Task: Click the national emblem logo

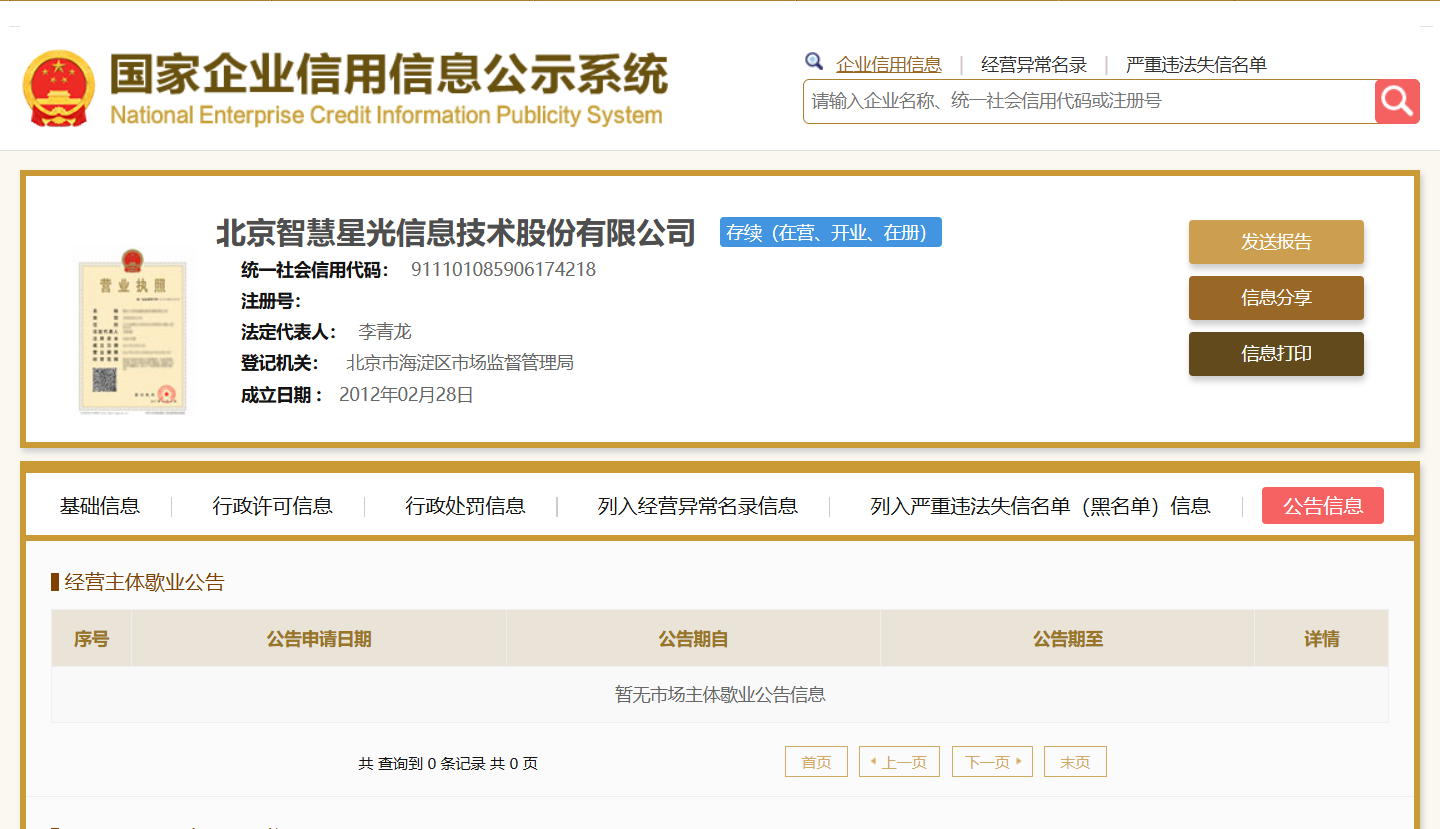Action: [58, 88]
